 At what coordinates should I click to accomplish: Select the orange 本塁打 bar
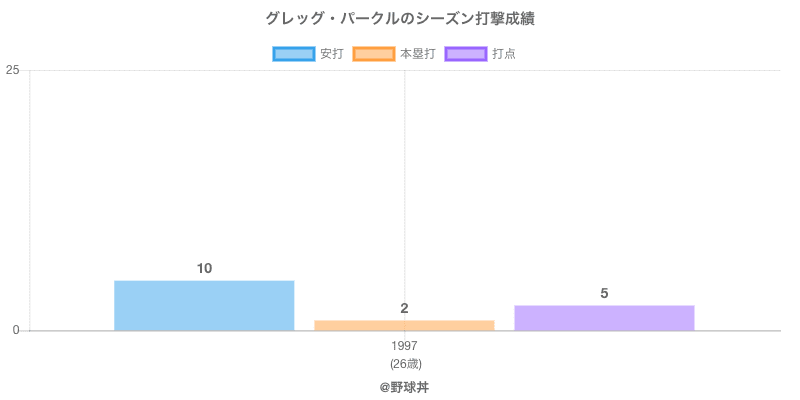(404, 325)
